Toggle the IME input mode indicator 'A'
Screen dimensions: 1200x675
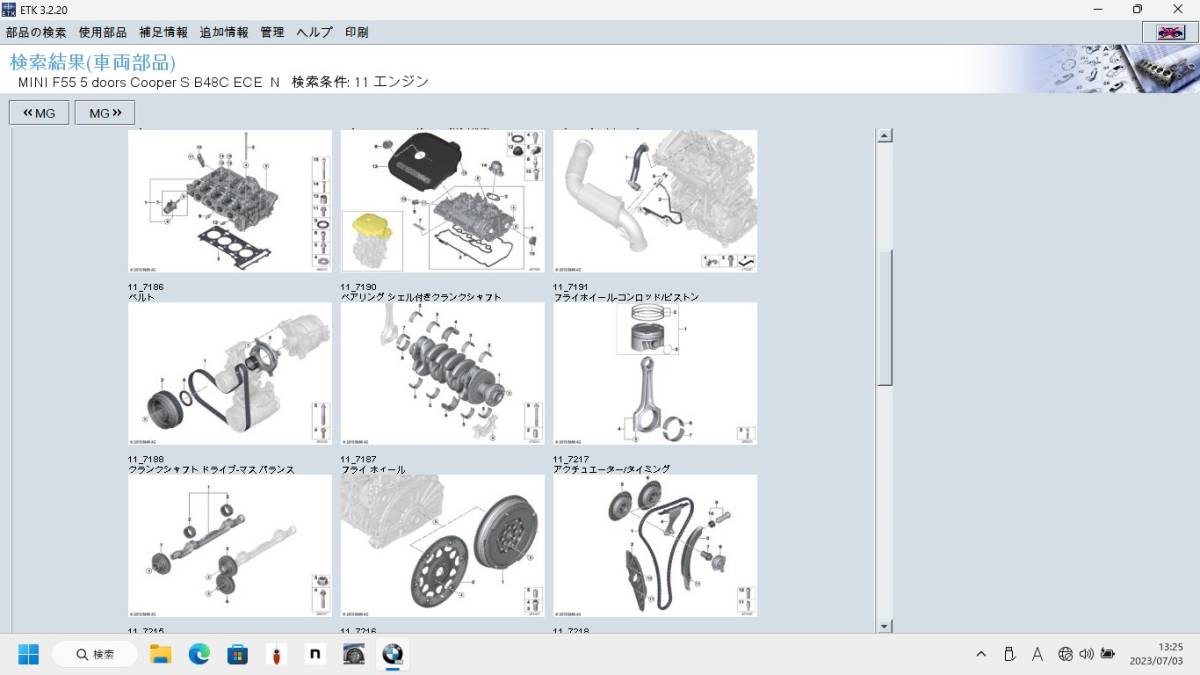pos(1037,654)
